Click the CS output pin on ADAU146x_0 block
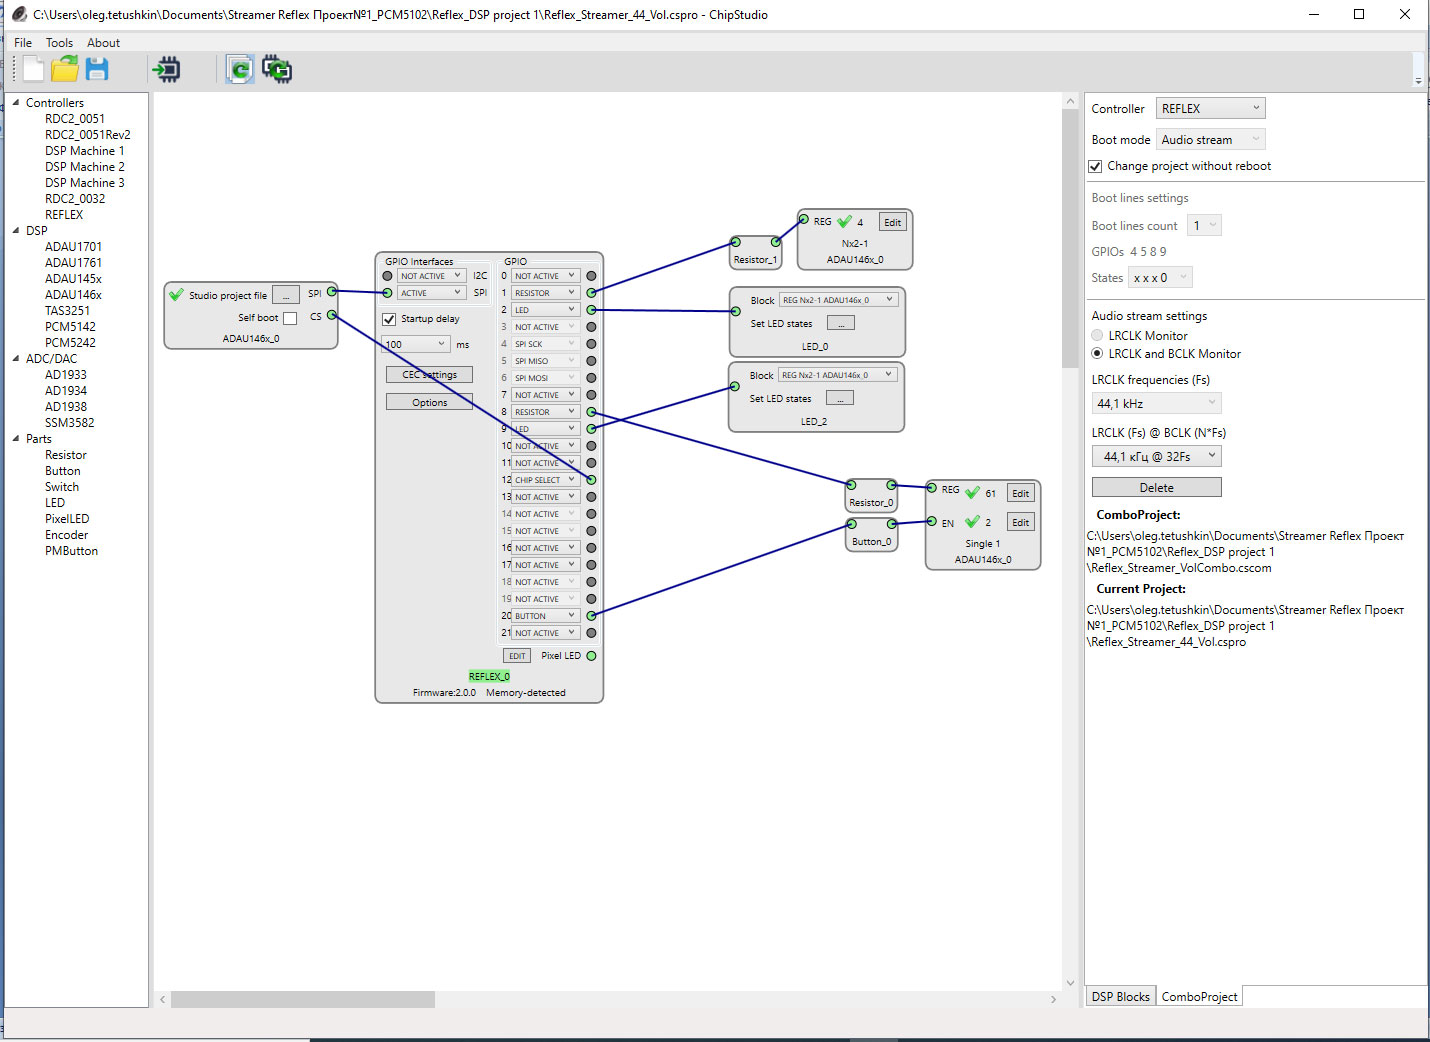Image resolution: width=1430 pixels, height=1042 pixels. (332, 316)
